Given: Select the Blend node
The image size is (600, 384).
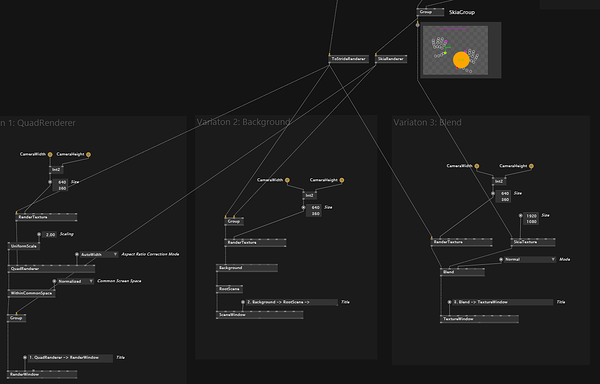Looking at the screenshot, I should (x=462, y=272).
